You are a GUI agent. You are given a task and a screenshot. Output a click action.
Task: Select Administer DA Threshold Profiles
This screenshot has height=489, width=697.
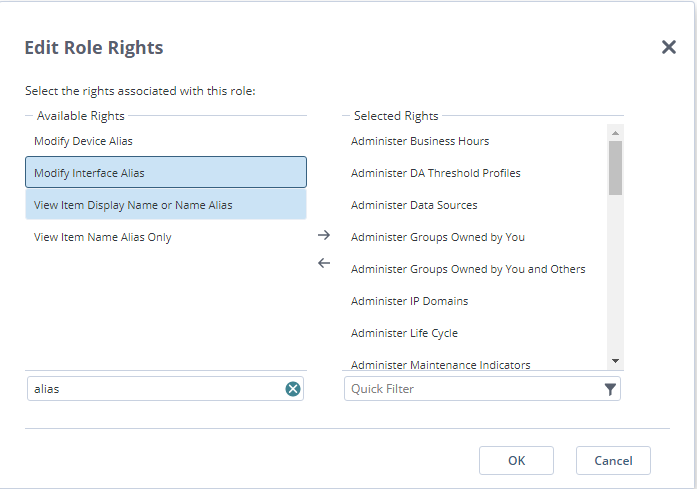point(435,173)
